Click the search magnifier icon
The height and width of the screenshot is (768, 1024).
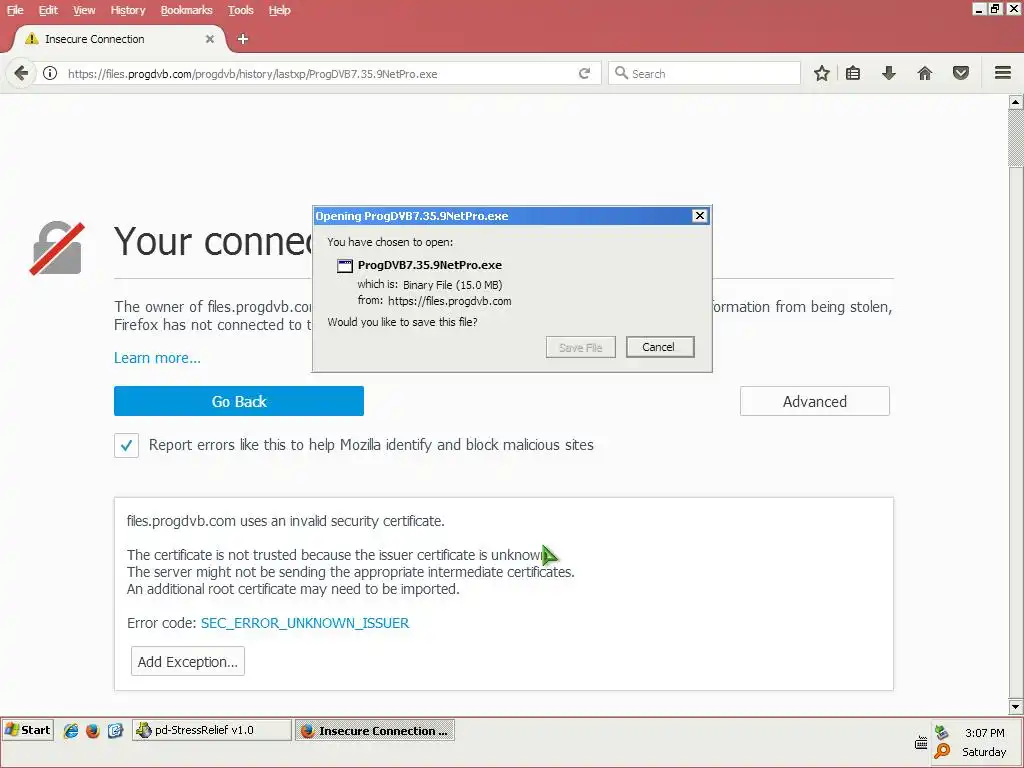pyautogui.click(x=621, y=73)
